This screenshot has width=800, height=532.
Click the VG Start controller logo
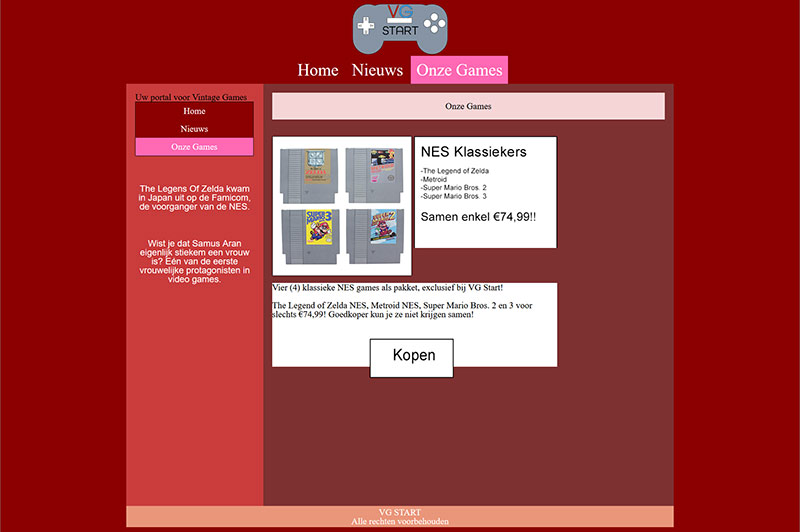(399, 28)
